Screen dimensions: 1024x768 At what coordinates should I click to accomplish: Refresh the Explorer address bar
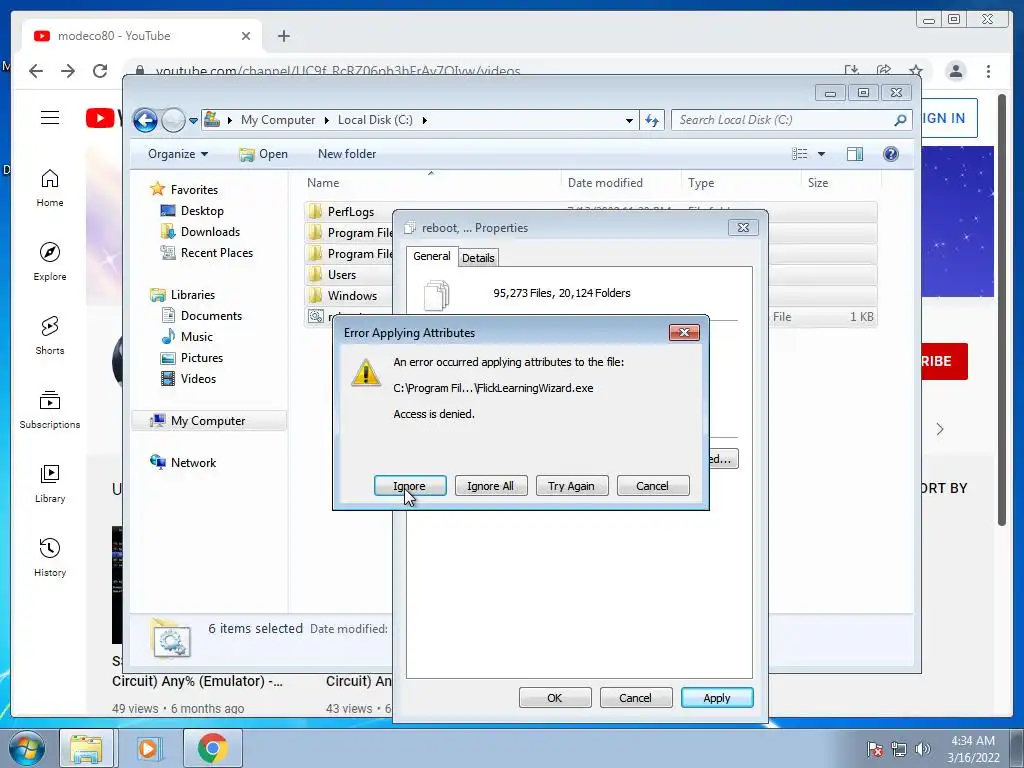click(652, 120)
